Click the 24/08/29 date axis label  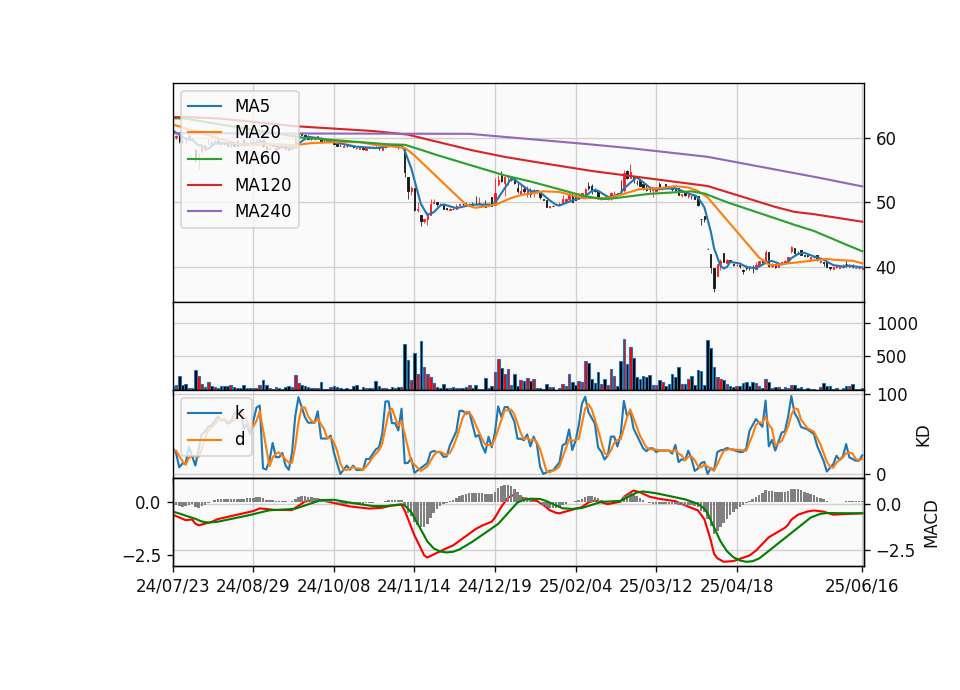(x=253, y=586)
